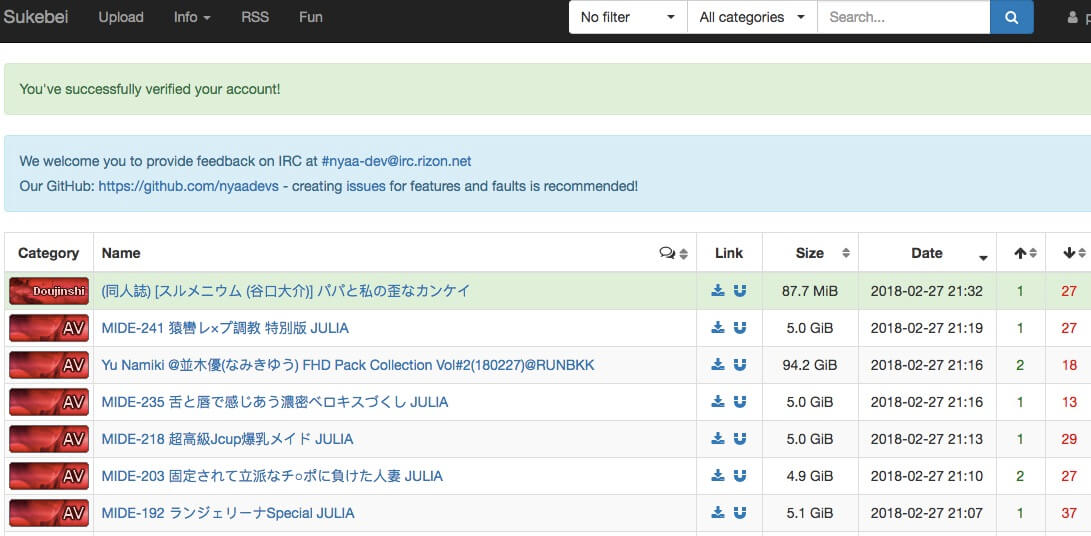The height and width of the screenshot is (536, 1091).
Task: Open magnet link for MIDE-235
Action: pyautogui.click(x=740, y=402)
